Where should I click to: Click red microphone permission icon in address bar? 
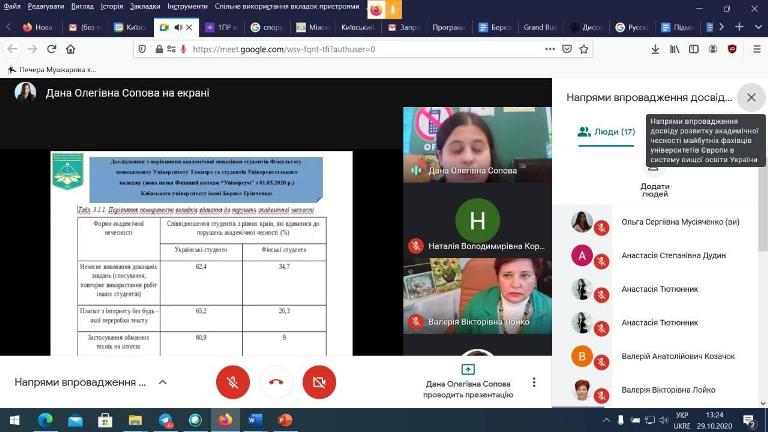[183, 49]
